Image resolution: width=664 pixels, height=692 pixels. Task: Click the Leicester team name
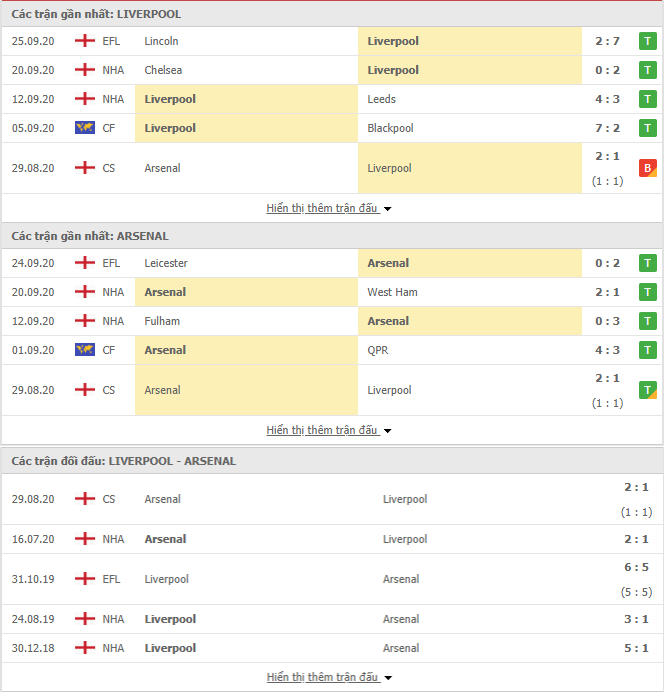tap(166, 263)
